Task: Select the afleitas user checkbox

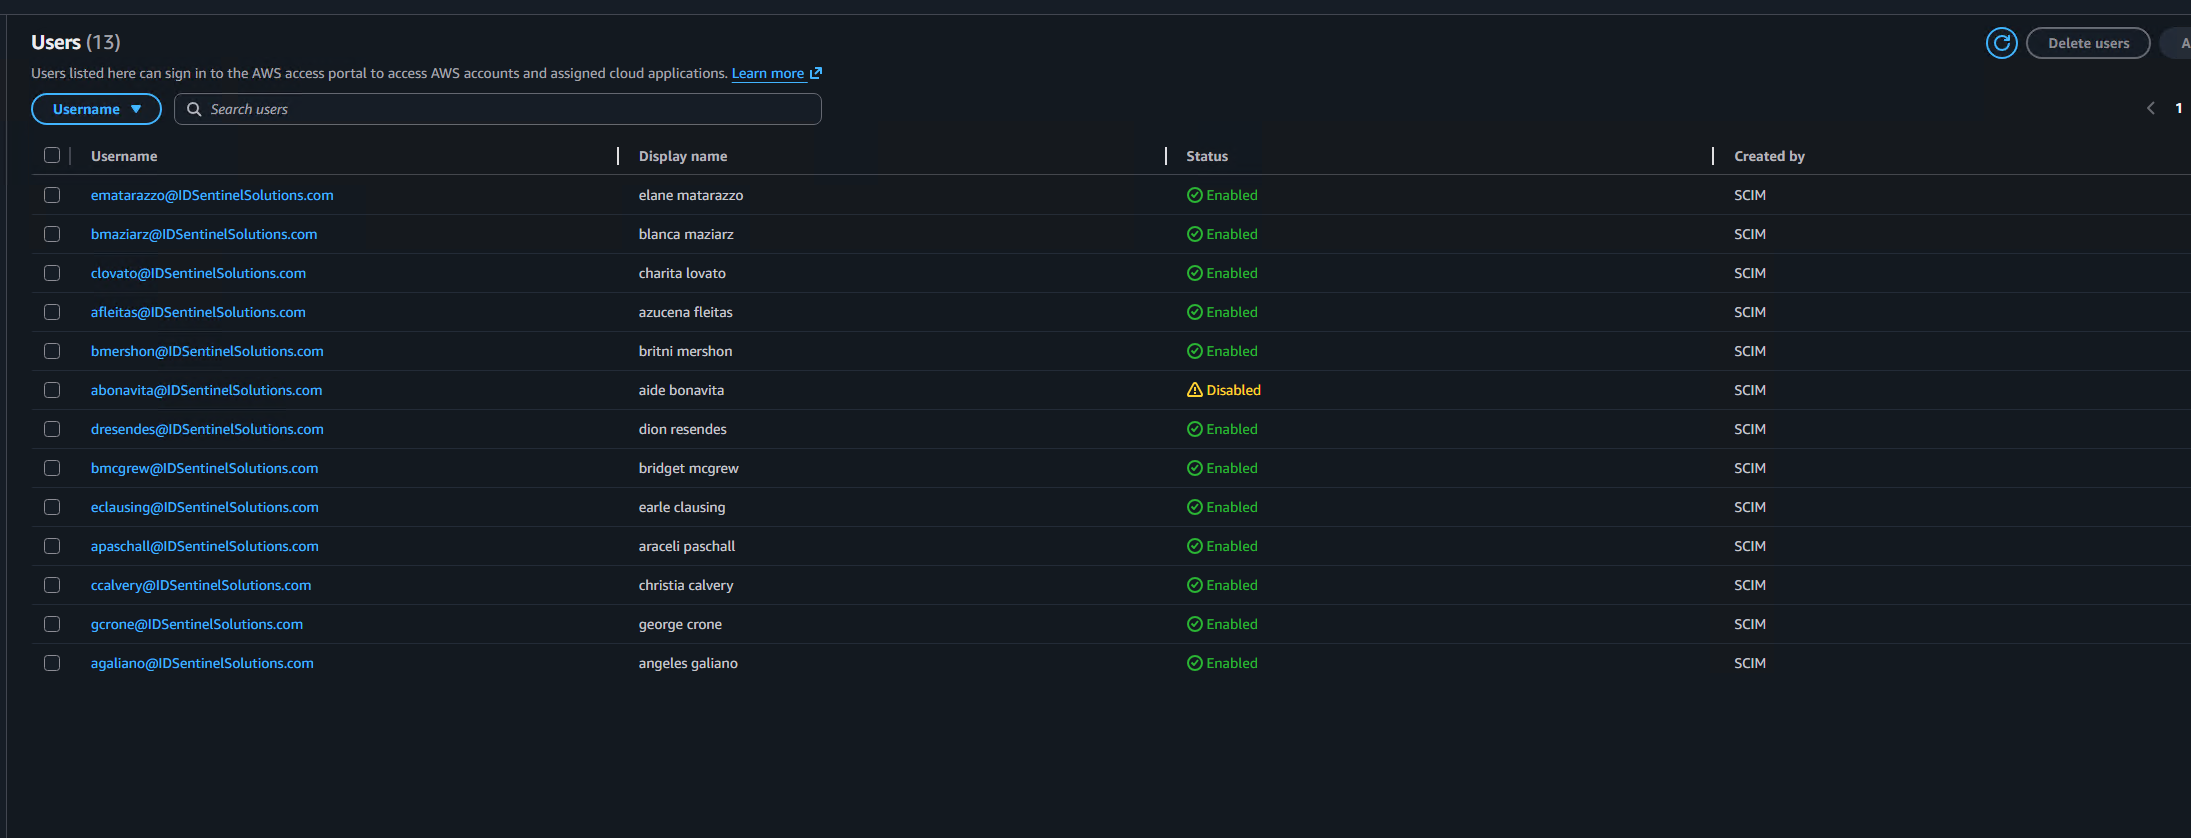Action: click(x=52, y=312)
